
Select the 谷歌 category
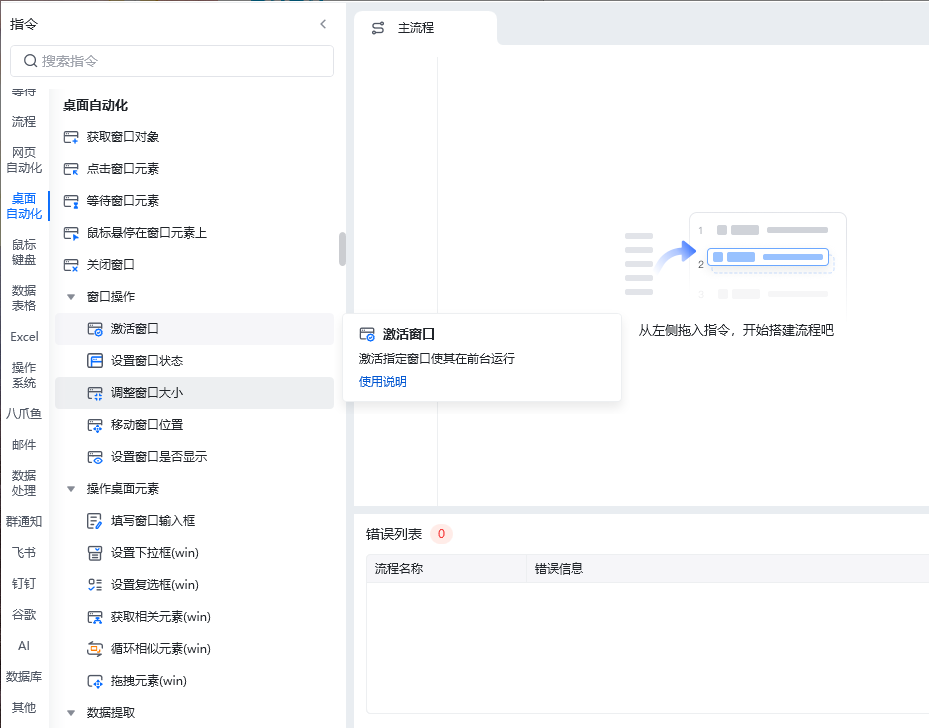24,615
